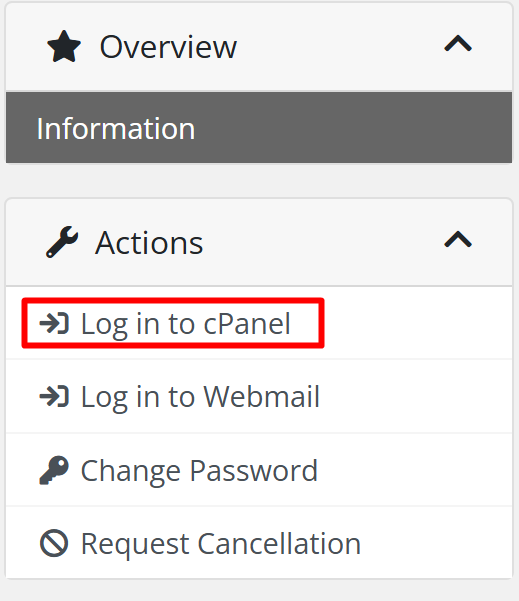Collapse the Overview panel with its chevron

[x=458, y=43]
